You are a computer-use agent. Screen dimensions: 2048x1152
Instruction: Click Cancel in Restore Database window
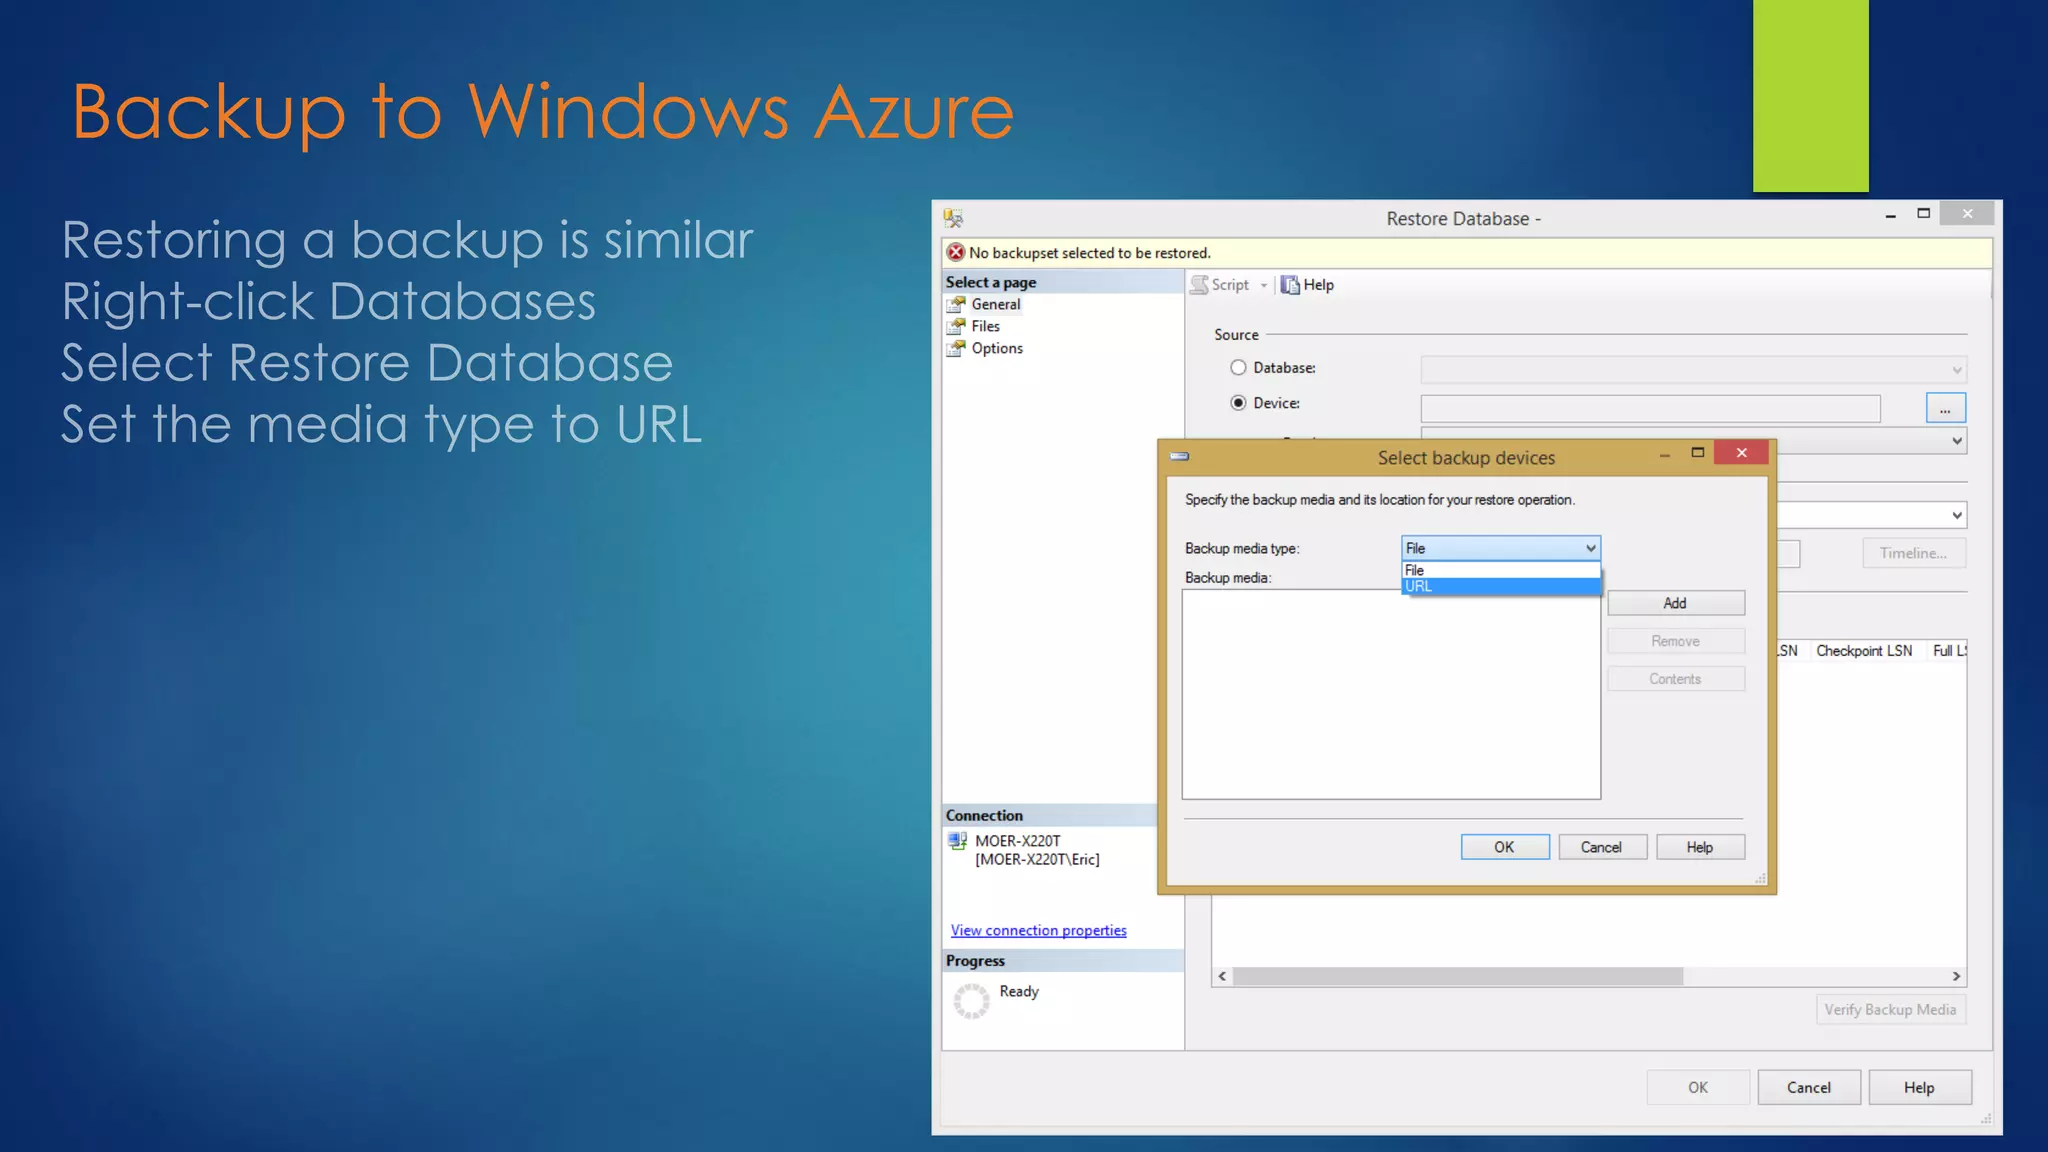tap(1809, 1087)
